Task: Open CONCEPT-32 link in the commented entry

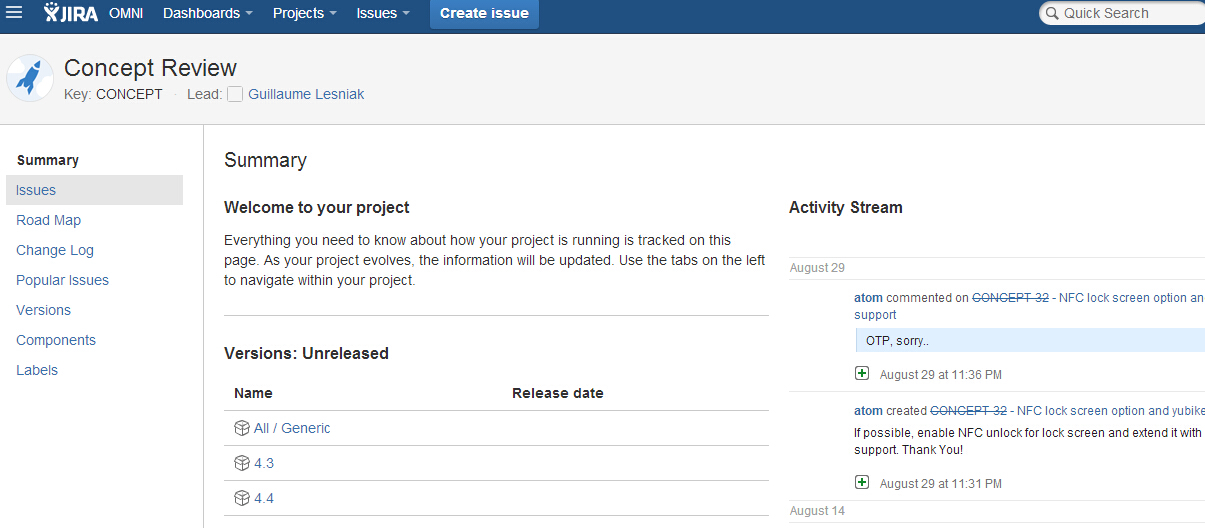Action: coord(1010,298)
